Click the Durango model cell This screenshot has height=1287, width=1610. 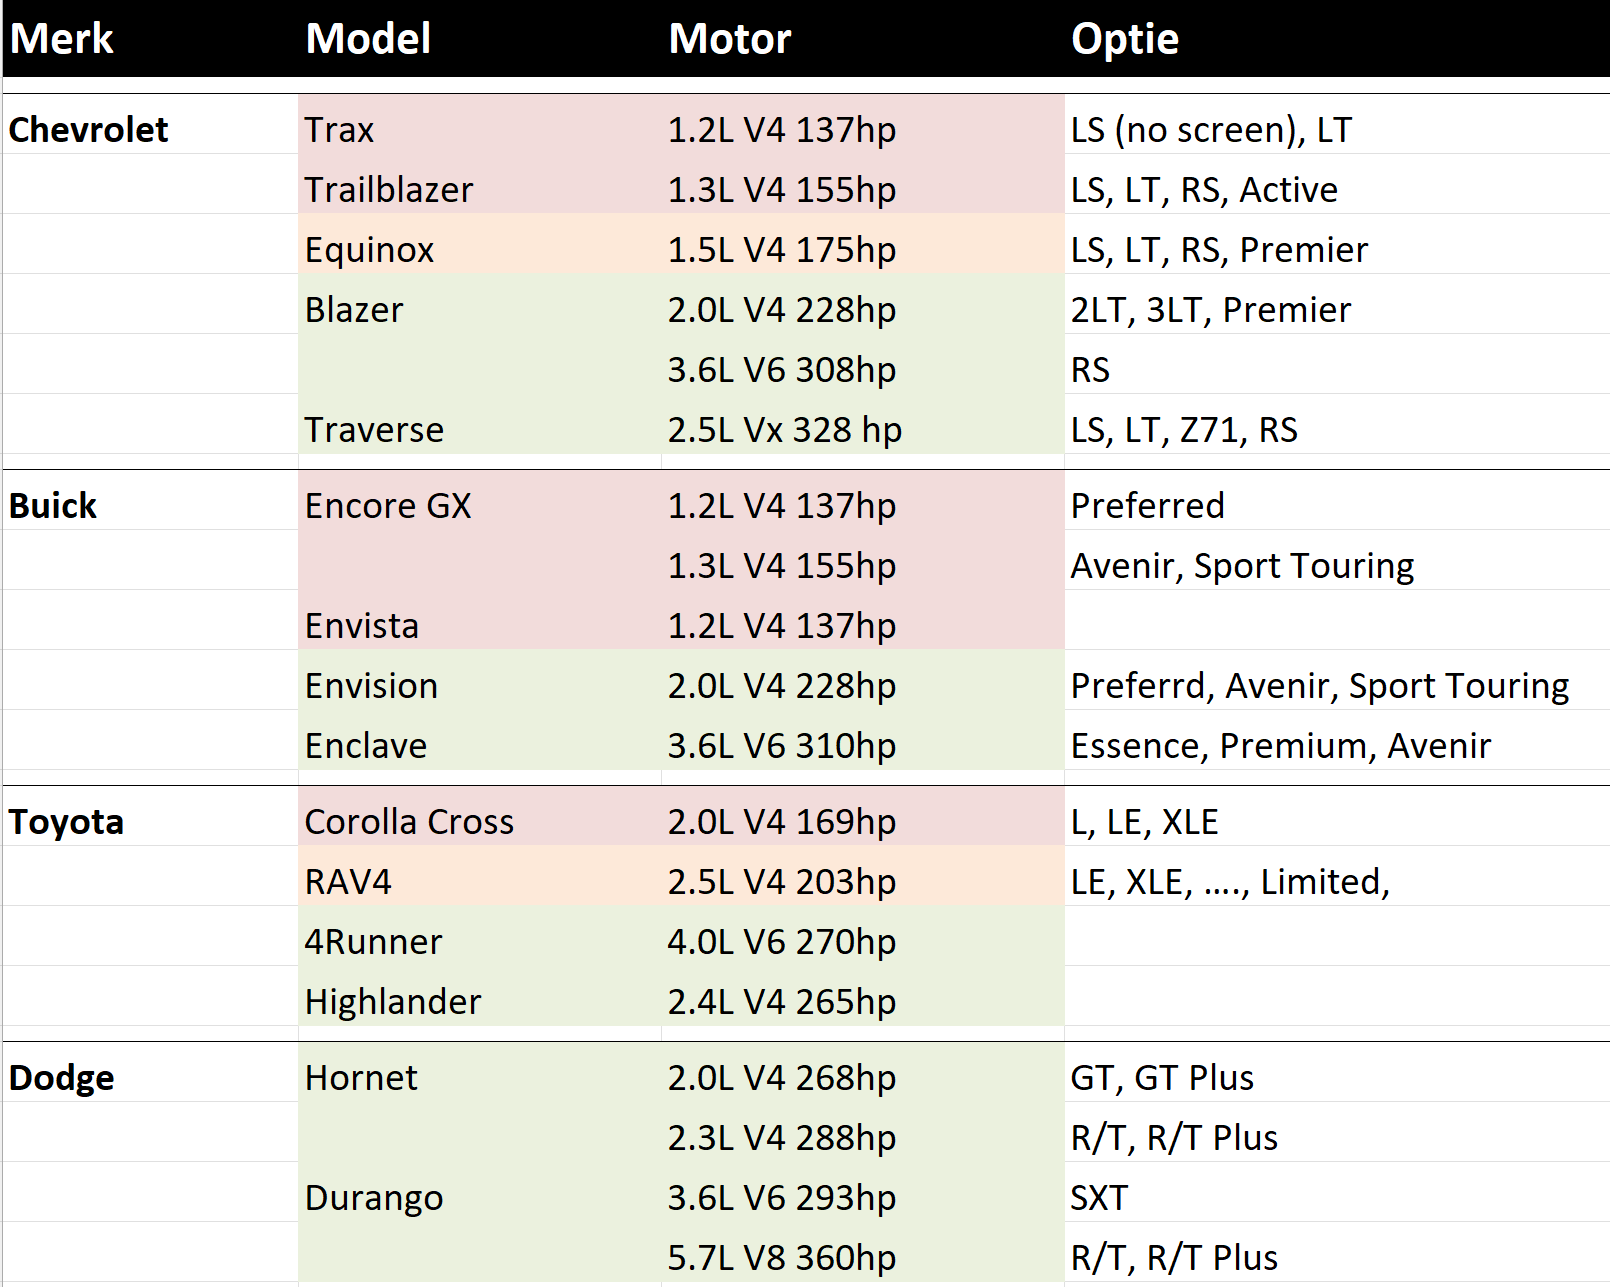(374, 1198)
